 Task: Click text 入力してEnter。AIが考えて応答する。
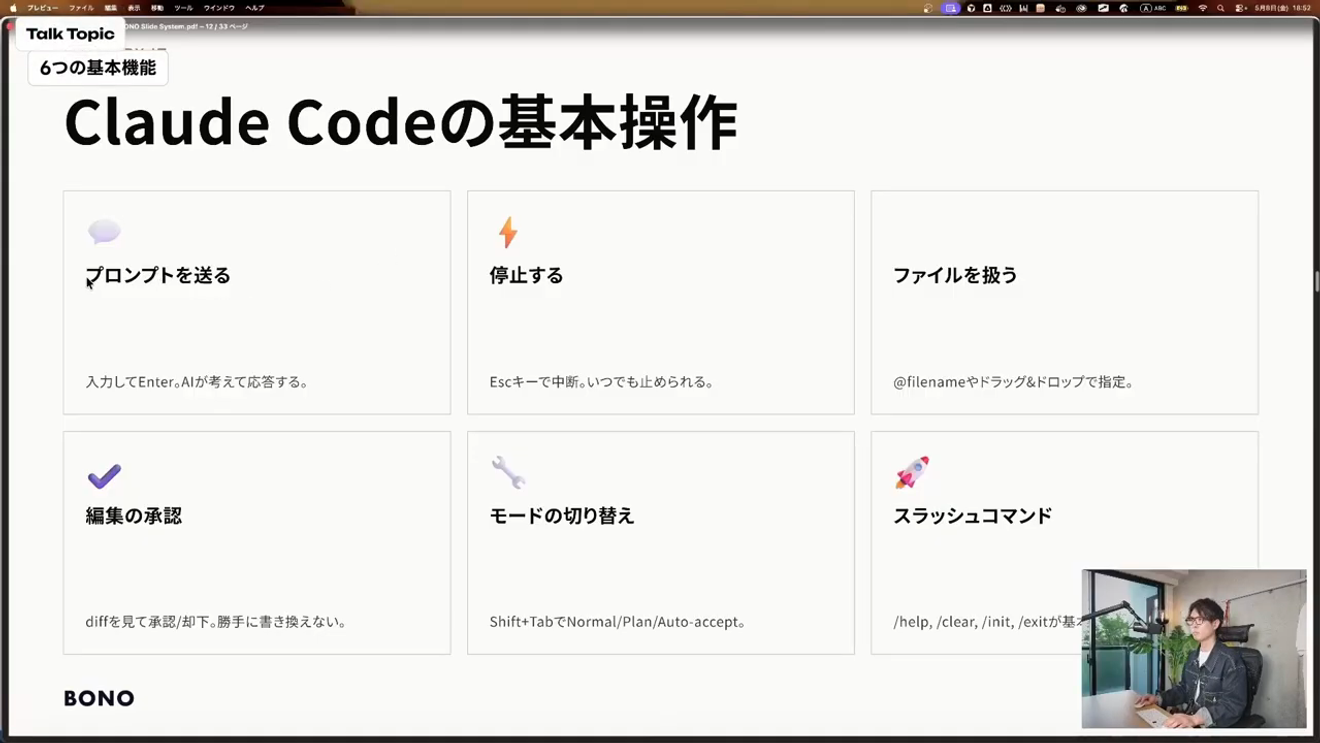pyautogui.click(x=198, y=382)
